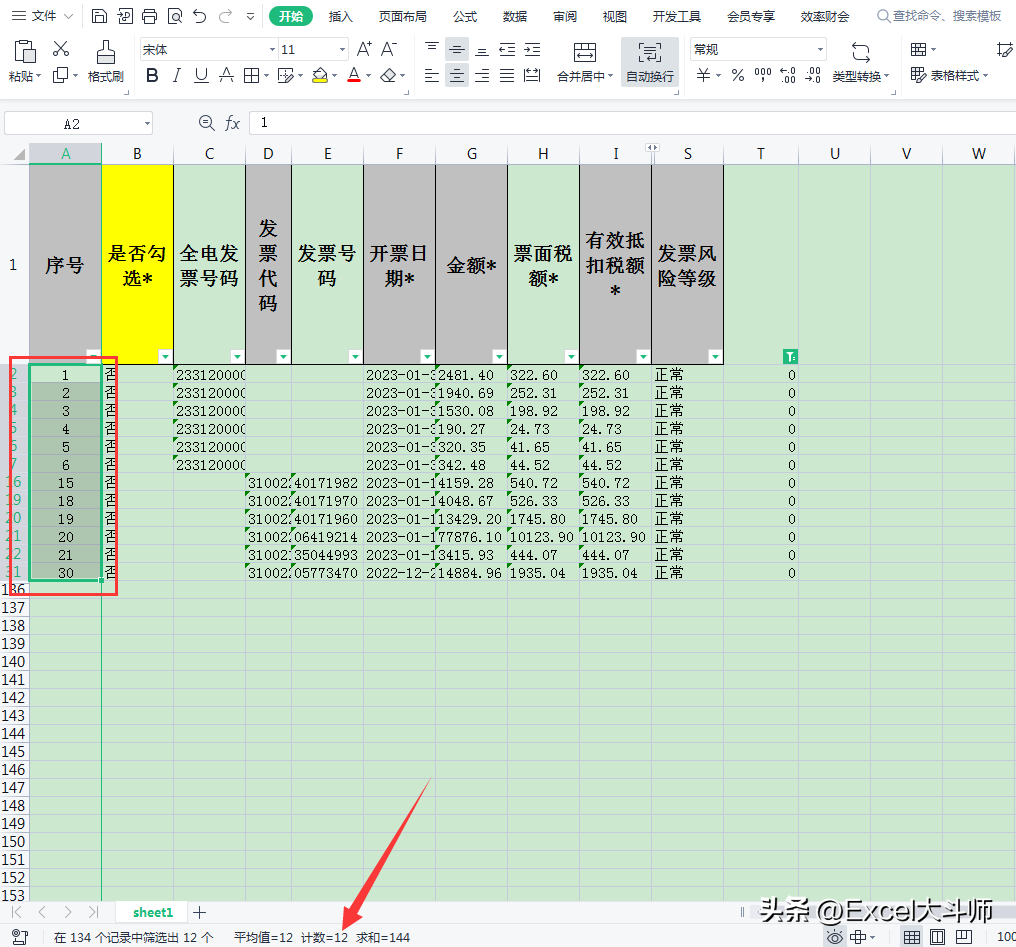Click the Cut scissors icon
The width and height of the screenshot is (1016, 947).
pos(61,49)
